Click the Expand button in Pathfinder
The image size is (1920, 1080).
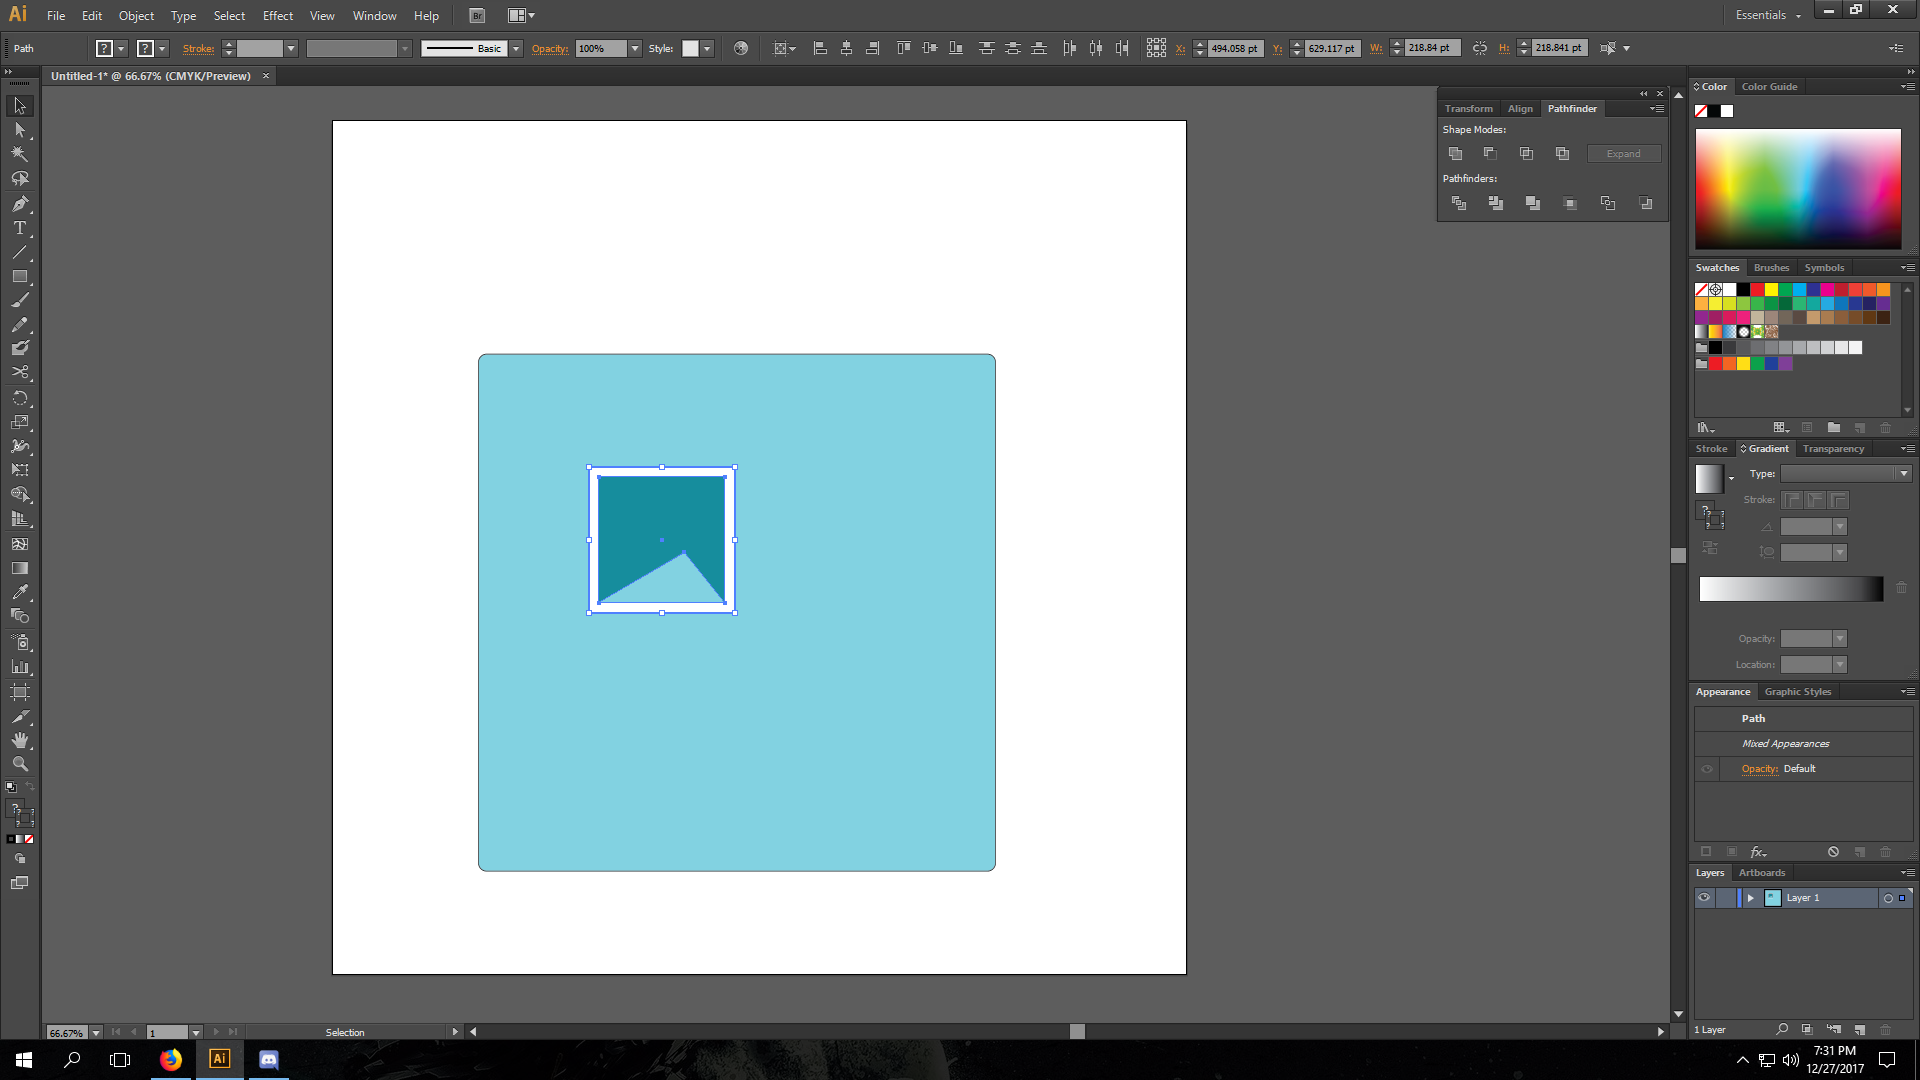tap(1623, 154)
